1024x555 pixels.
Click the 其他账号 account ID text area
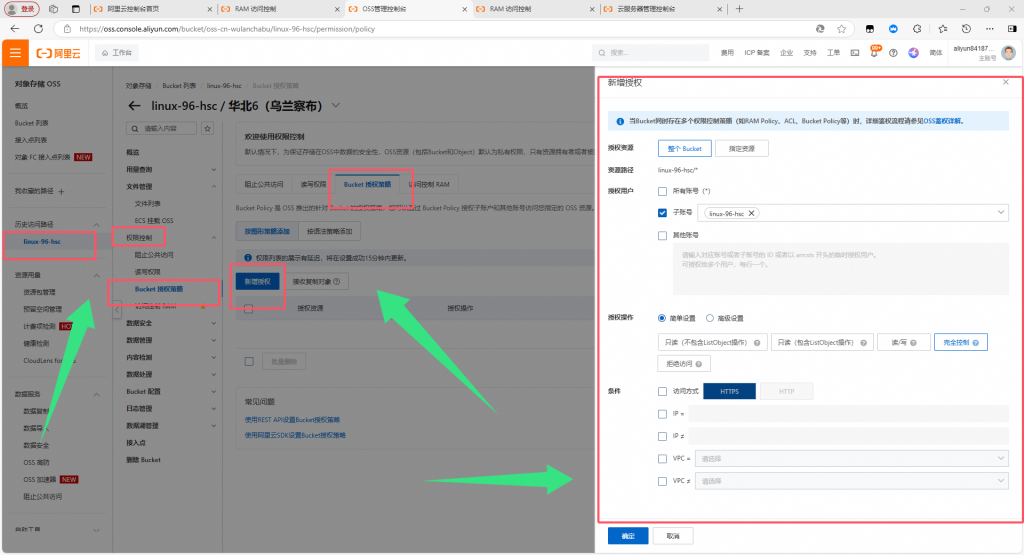coord(838,260)
